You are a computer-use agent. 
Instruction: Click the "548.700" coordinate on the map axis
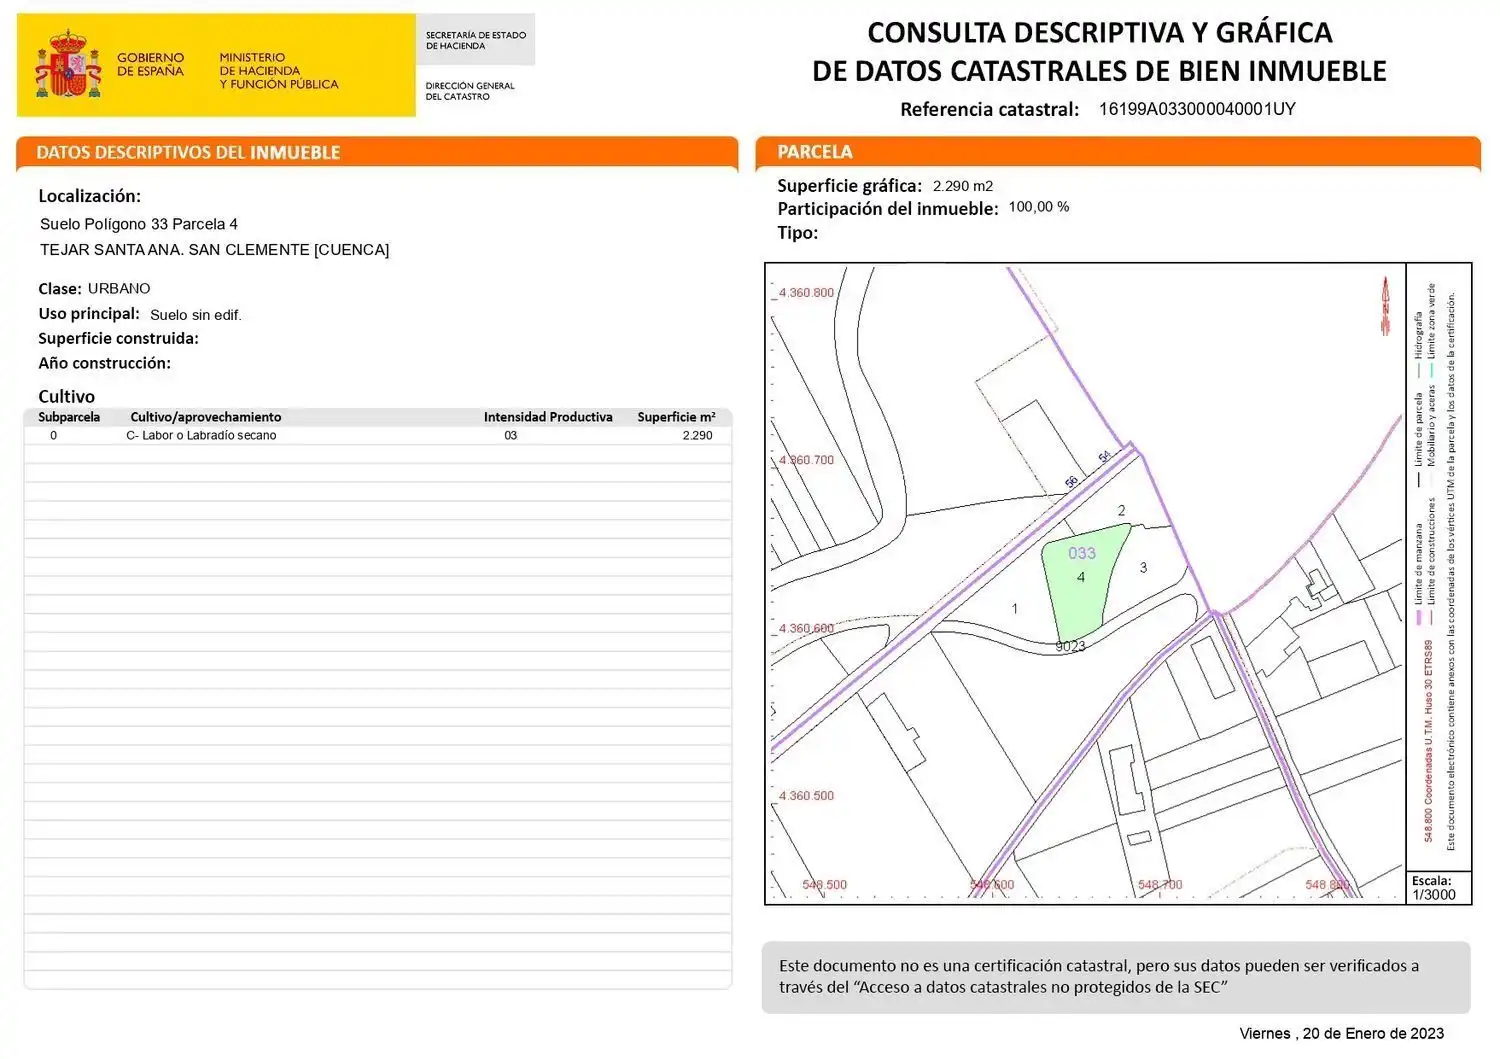click(x=1160, y=885)
